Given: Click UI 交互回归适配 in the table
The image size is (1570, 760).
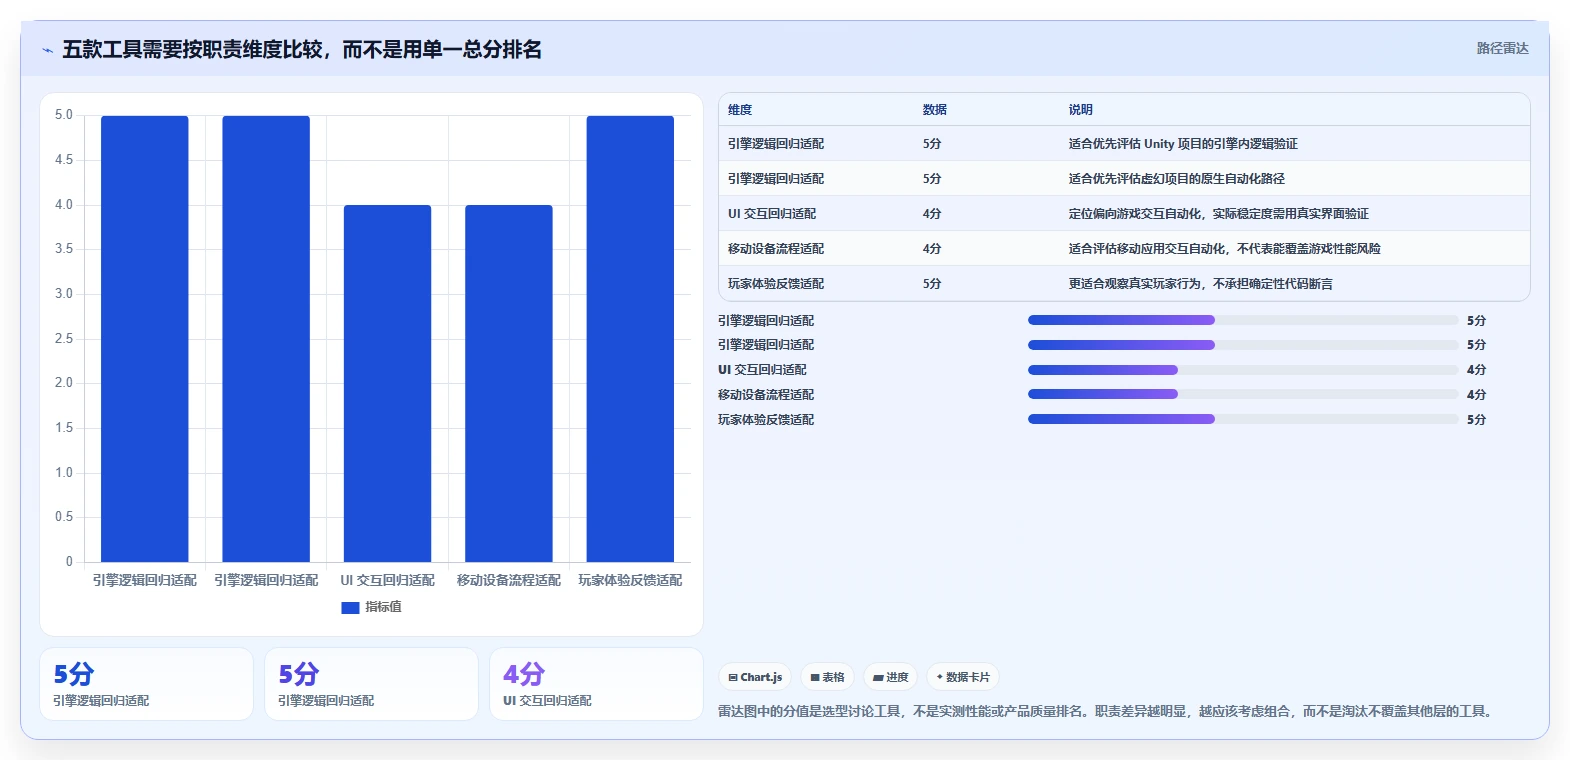Looking at the screenshot, I should pos(772,214).
